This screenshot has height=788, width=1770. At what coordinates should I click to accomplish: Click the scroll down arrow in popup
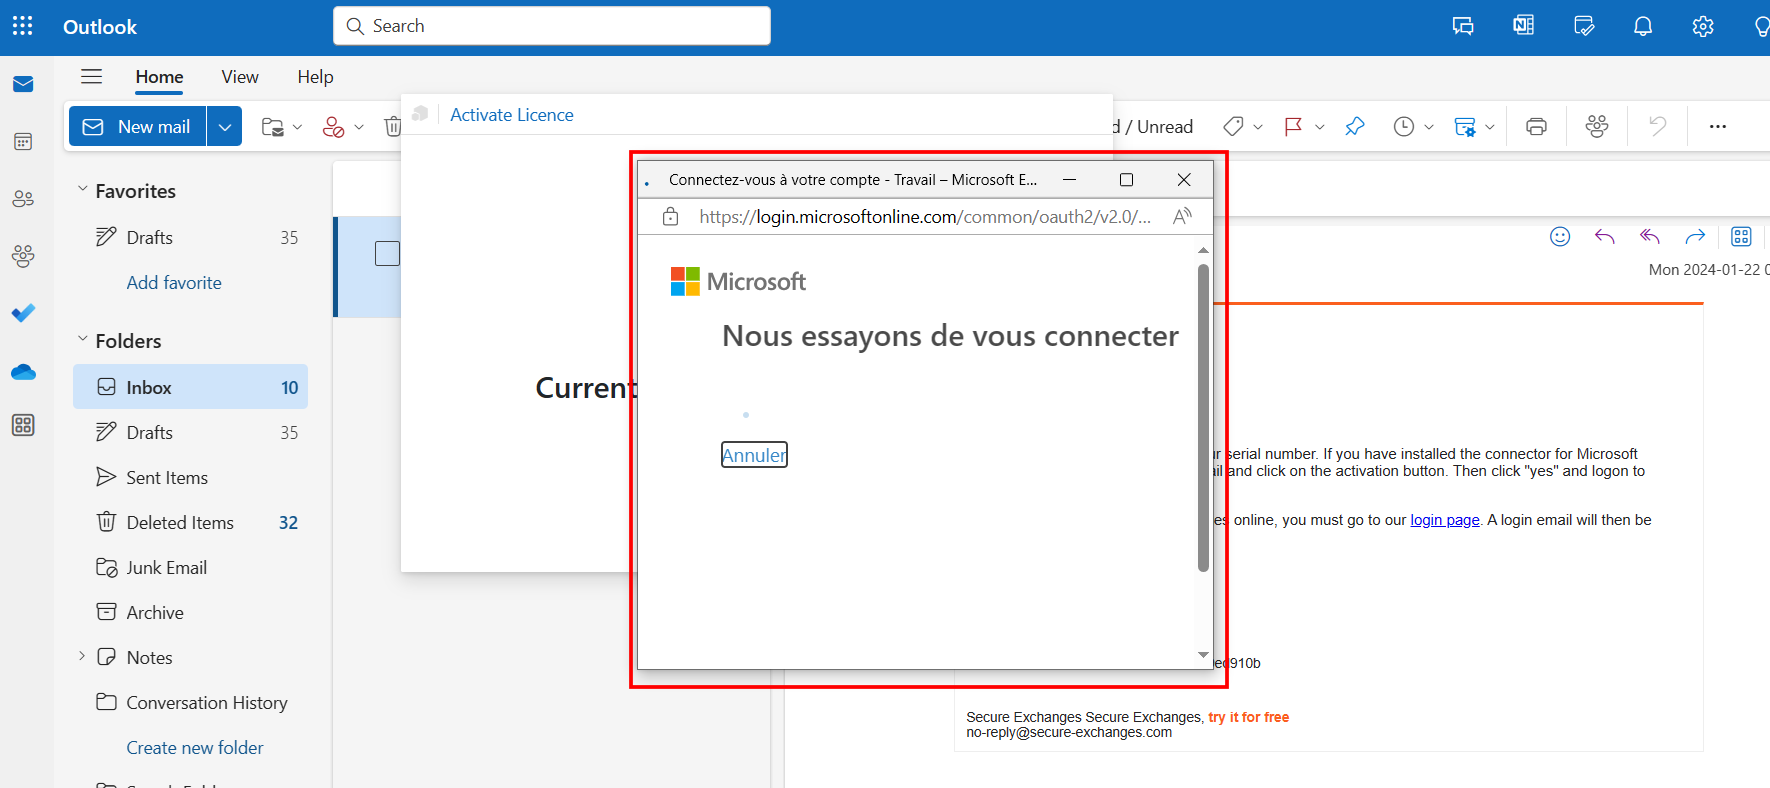(x=1203, y=655)
